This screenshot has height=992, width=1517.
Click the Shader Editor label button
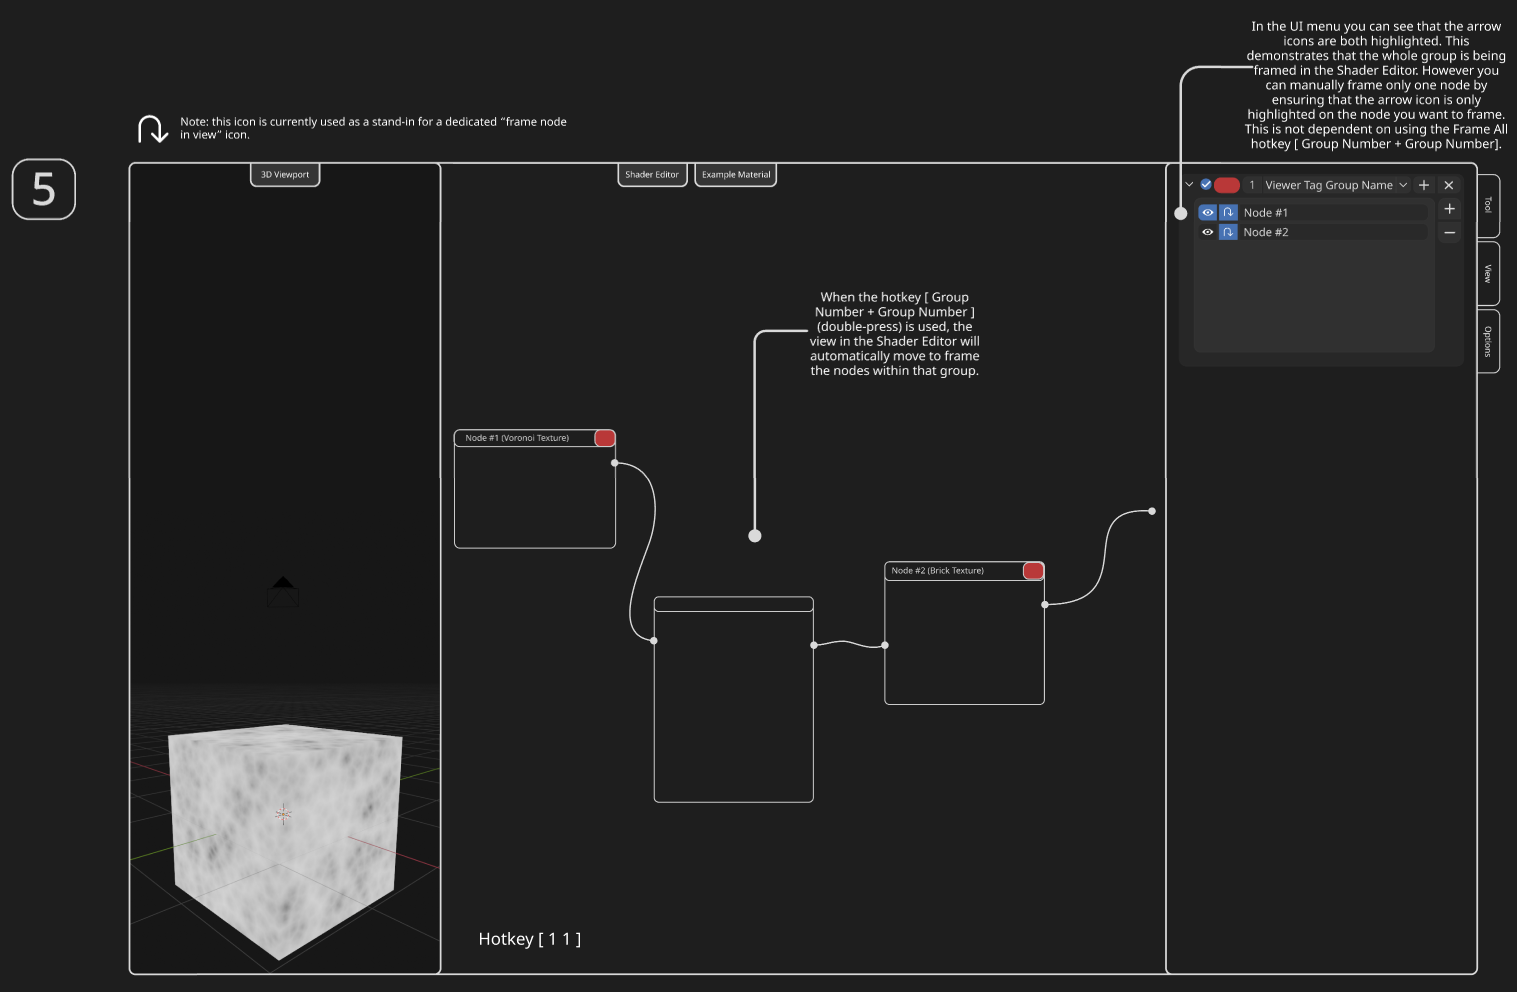pos(652,175)
